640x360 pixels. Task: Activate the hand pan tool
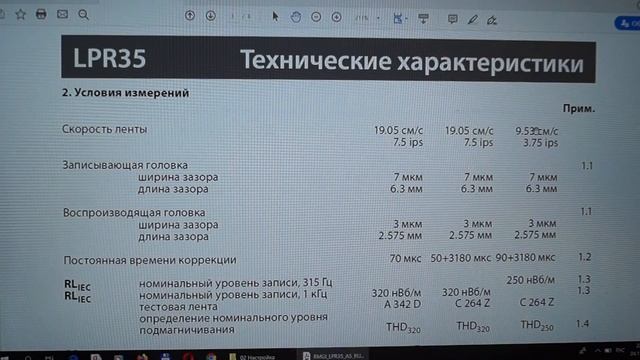pos(296,17)
